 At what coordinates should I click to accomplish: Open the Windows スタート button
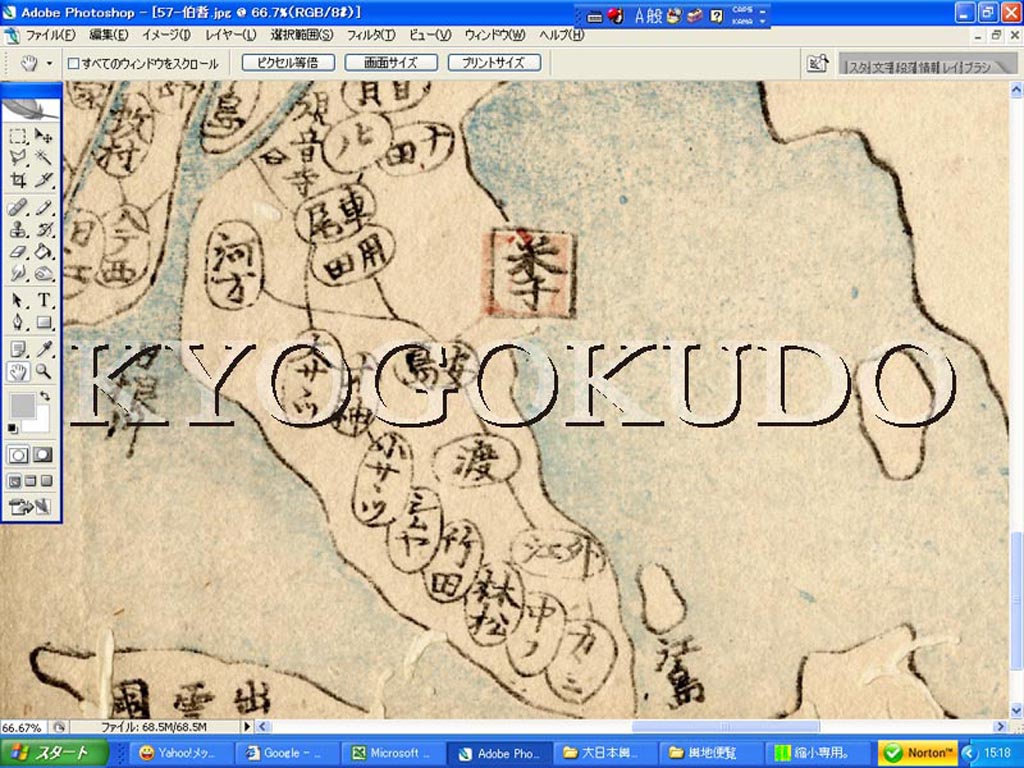coord(54,753)
